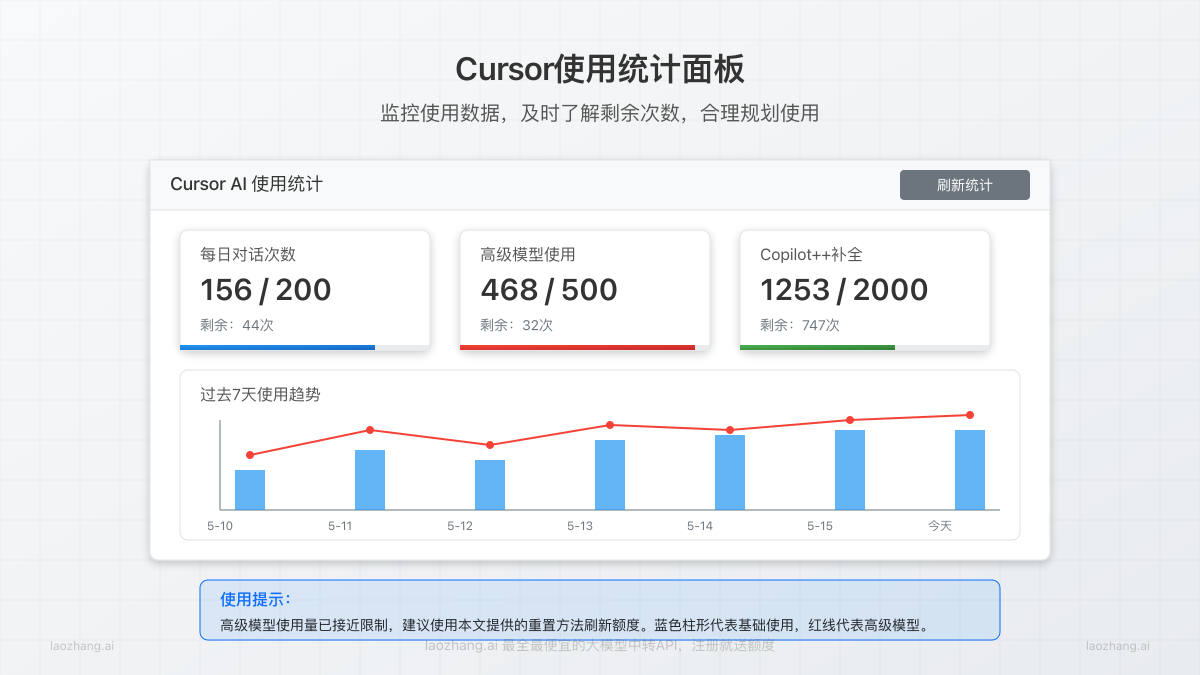
Task: Click the 5-10 axis label
Action: pyautogui.click(x=220, y=526)
